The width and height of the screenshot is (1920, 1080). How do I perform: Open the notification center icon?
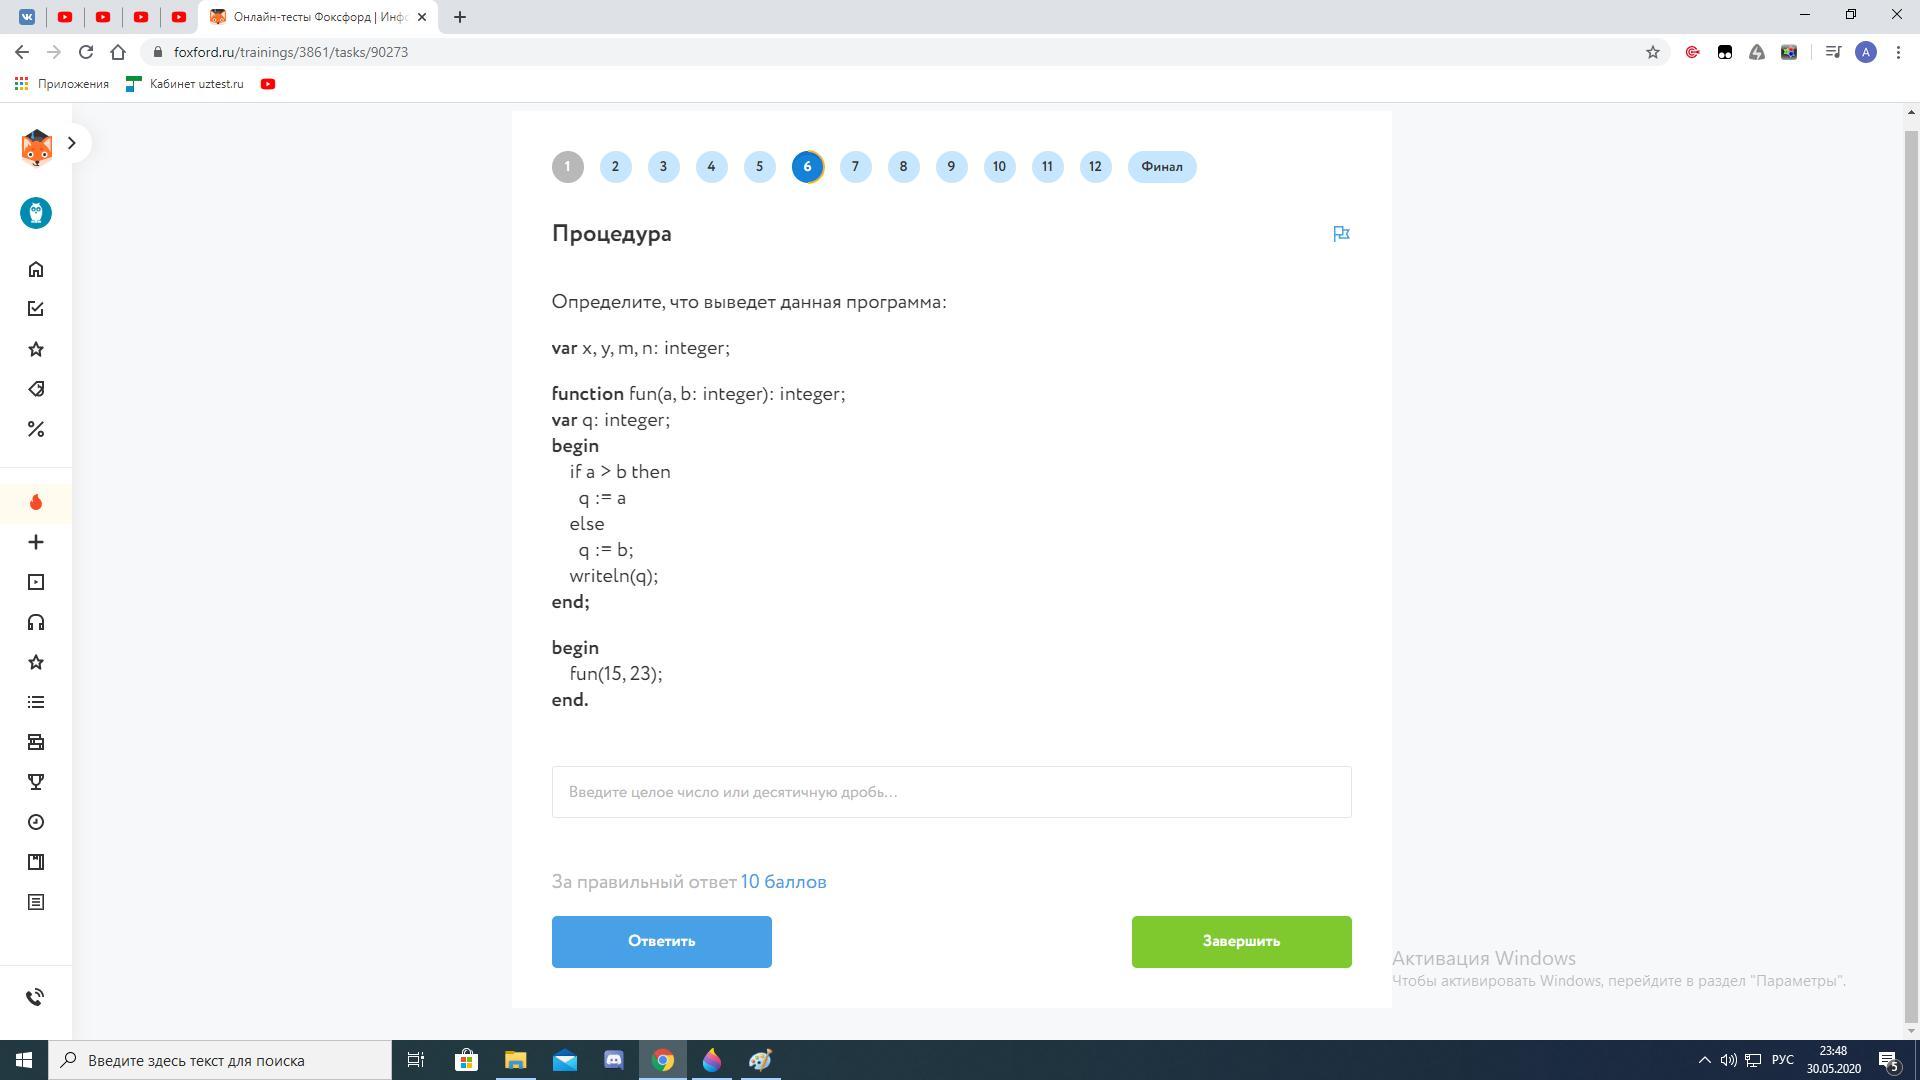pos(1889,1060)
